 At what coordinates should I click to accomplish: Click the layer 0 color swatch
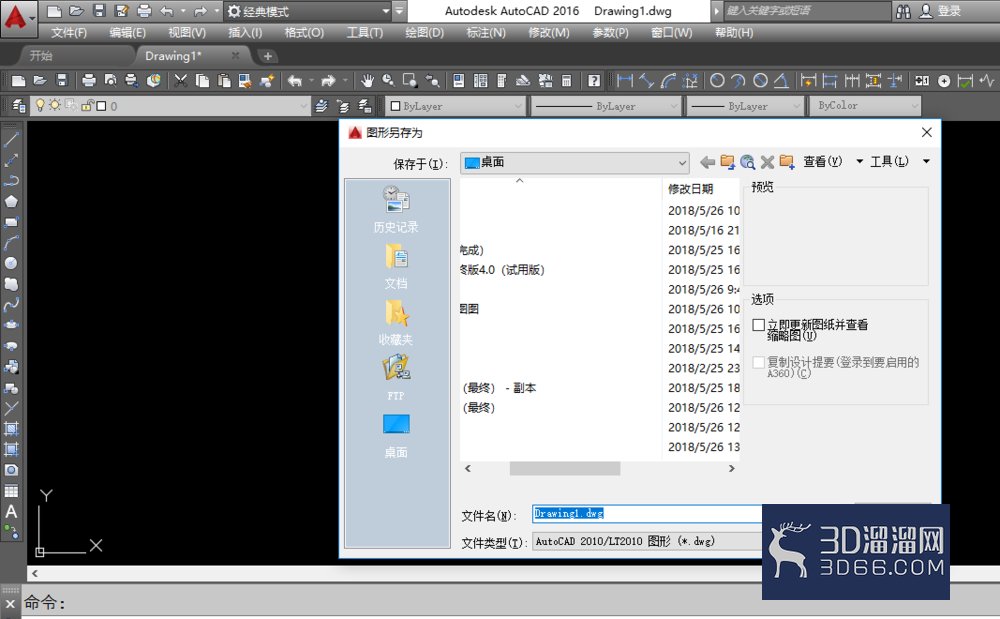click(x=101, y=106)
